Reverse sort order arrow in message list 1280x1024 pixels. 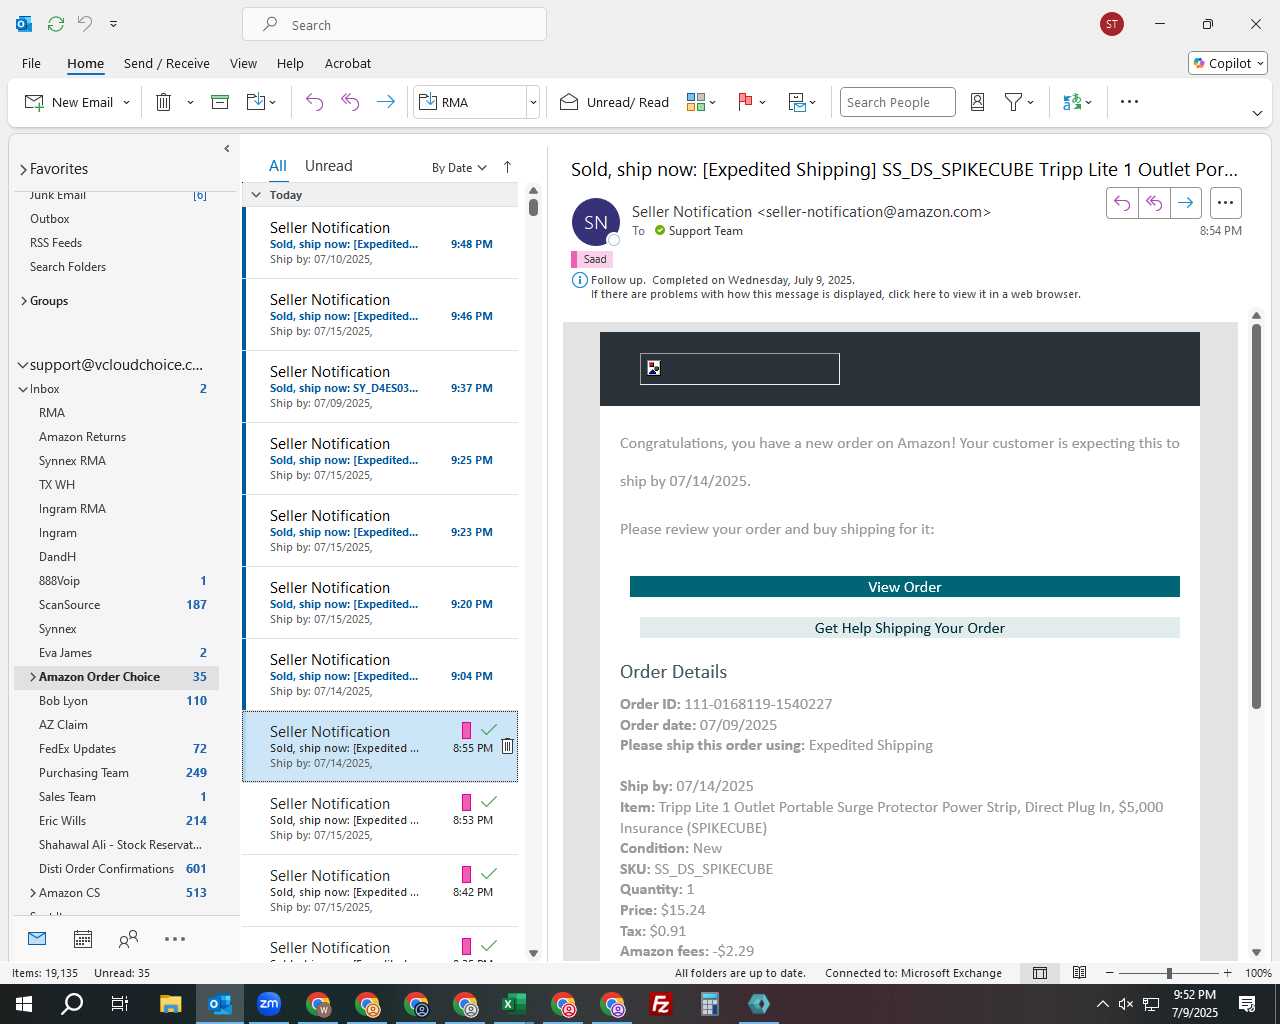pos(507,167)
